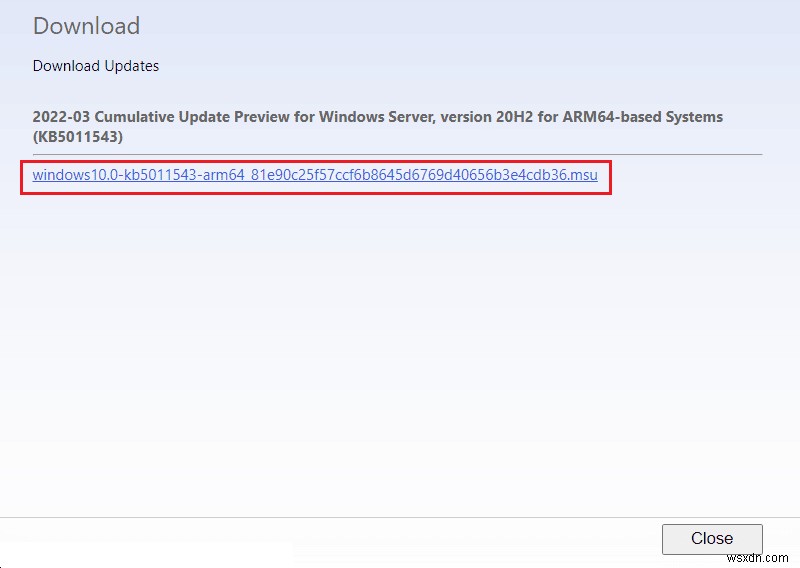Click the "(KB5011543)" text in the update title
Image resolution: width=800 pixels, height=568 pixels.
pyautogui.click(x=78, y=135)
